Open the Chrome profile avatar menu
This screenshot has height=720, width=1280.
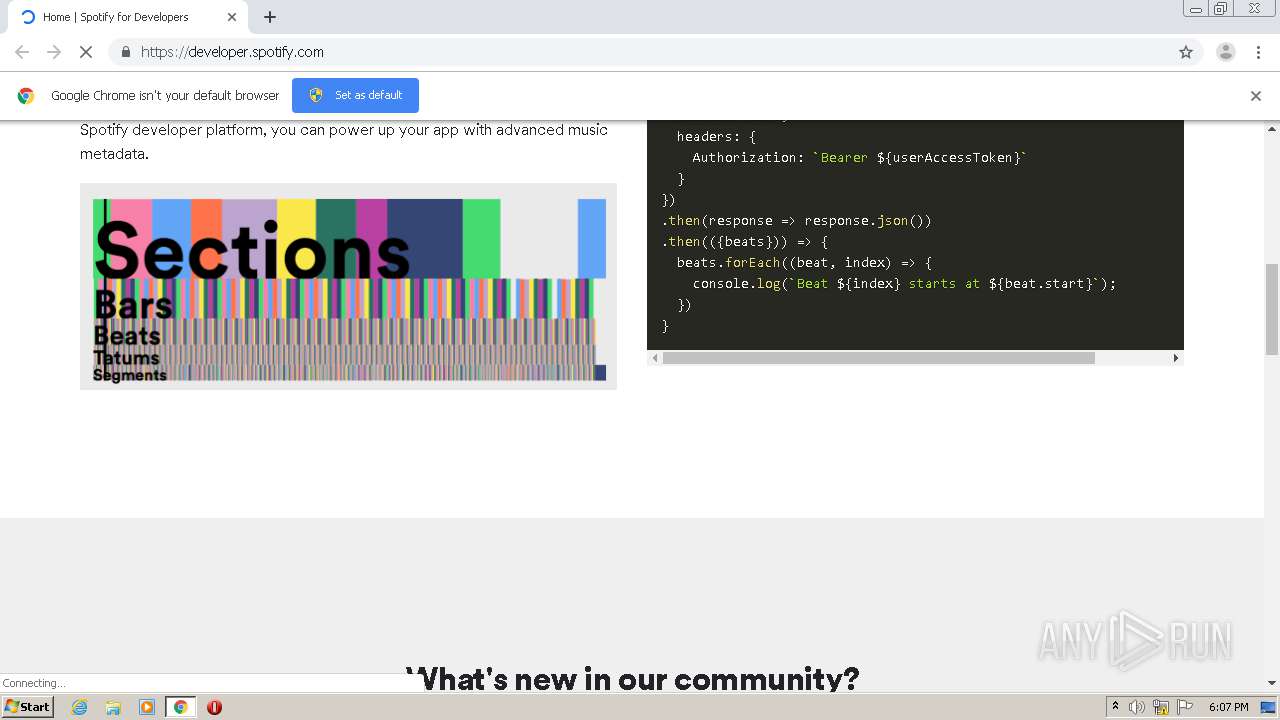click(x=1226, y=52)
